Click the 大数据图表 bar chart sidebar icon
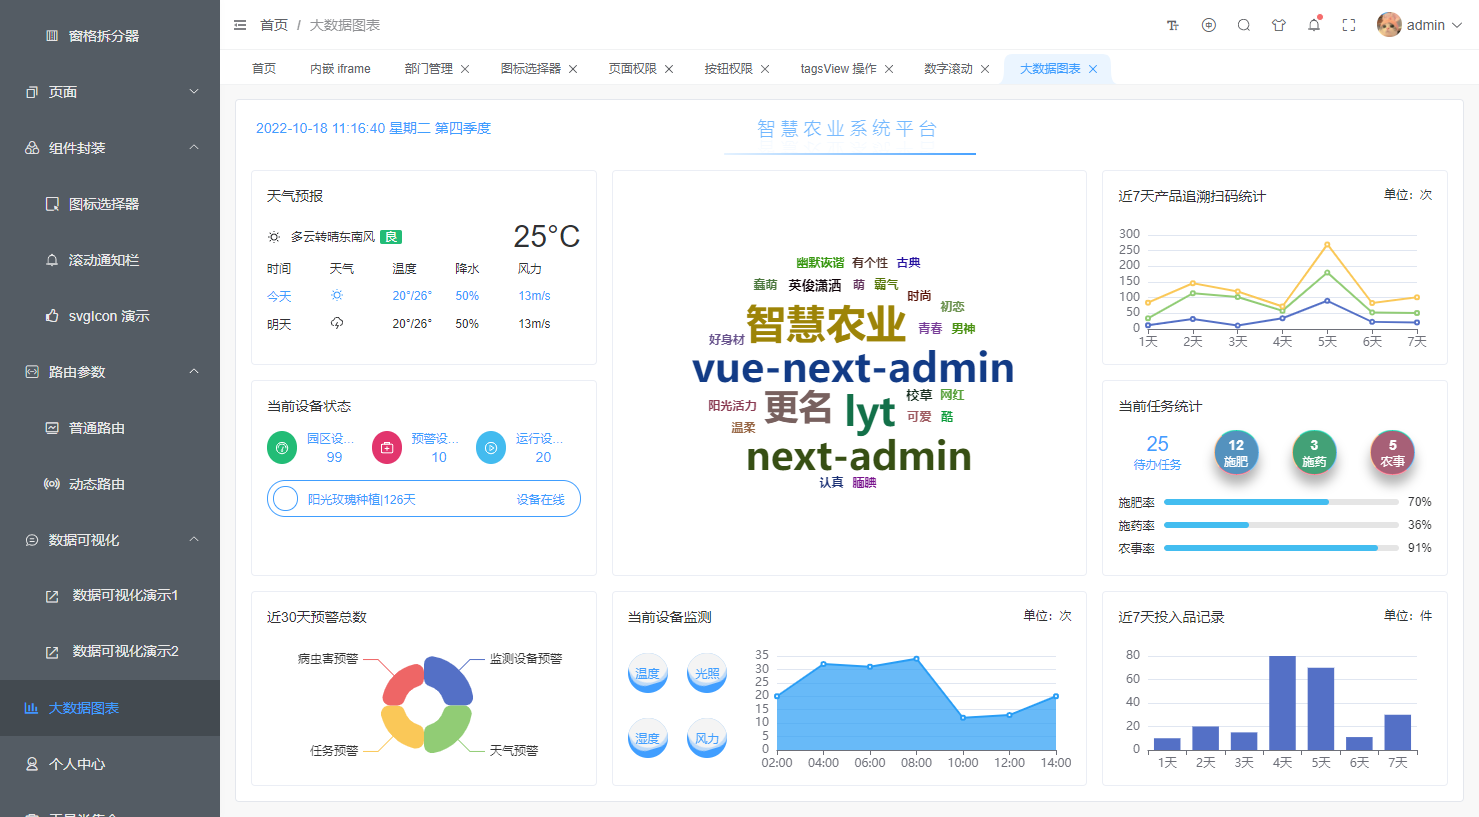Screen dimensions: 1479x817 click(32, 708)
